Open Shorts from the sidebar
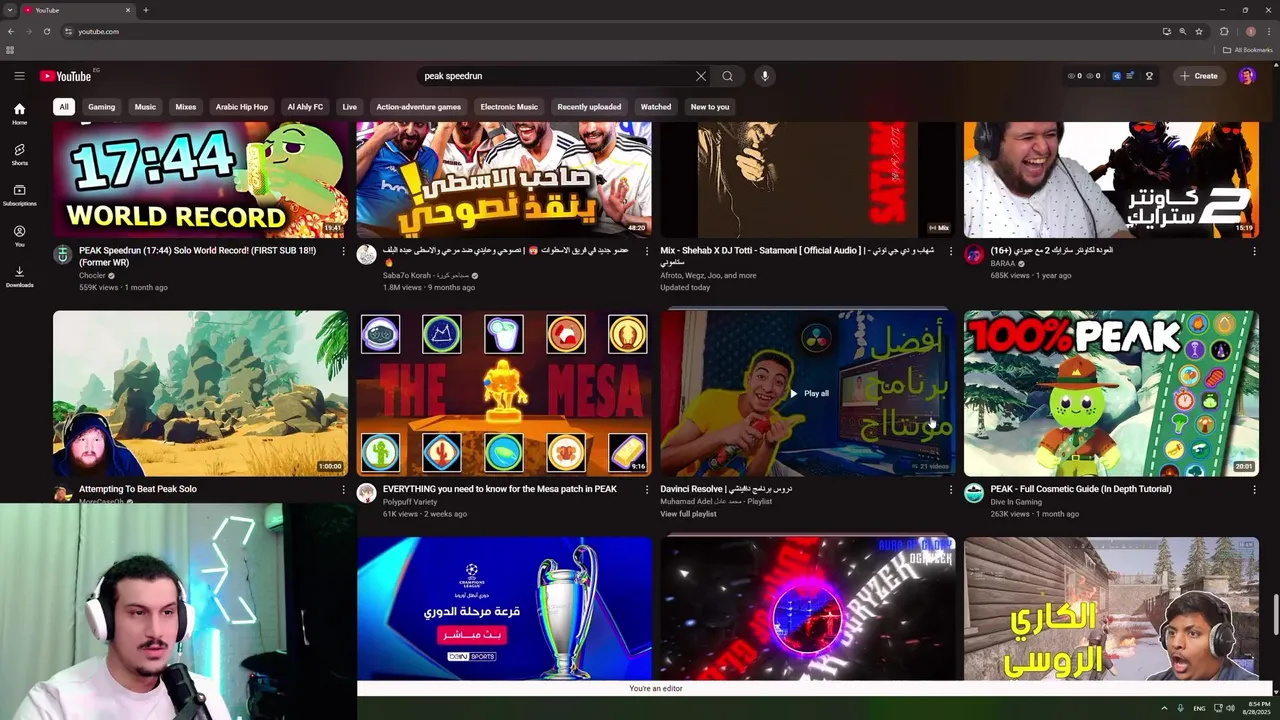1280x720 pixels. [19, 155]
